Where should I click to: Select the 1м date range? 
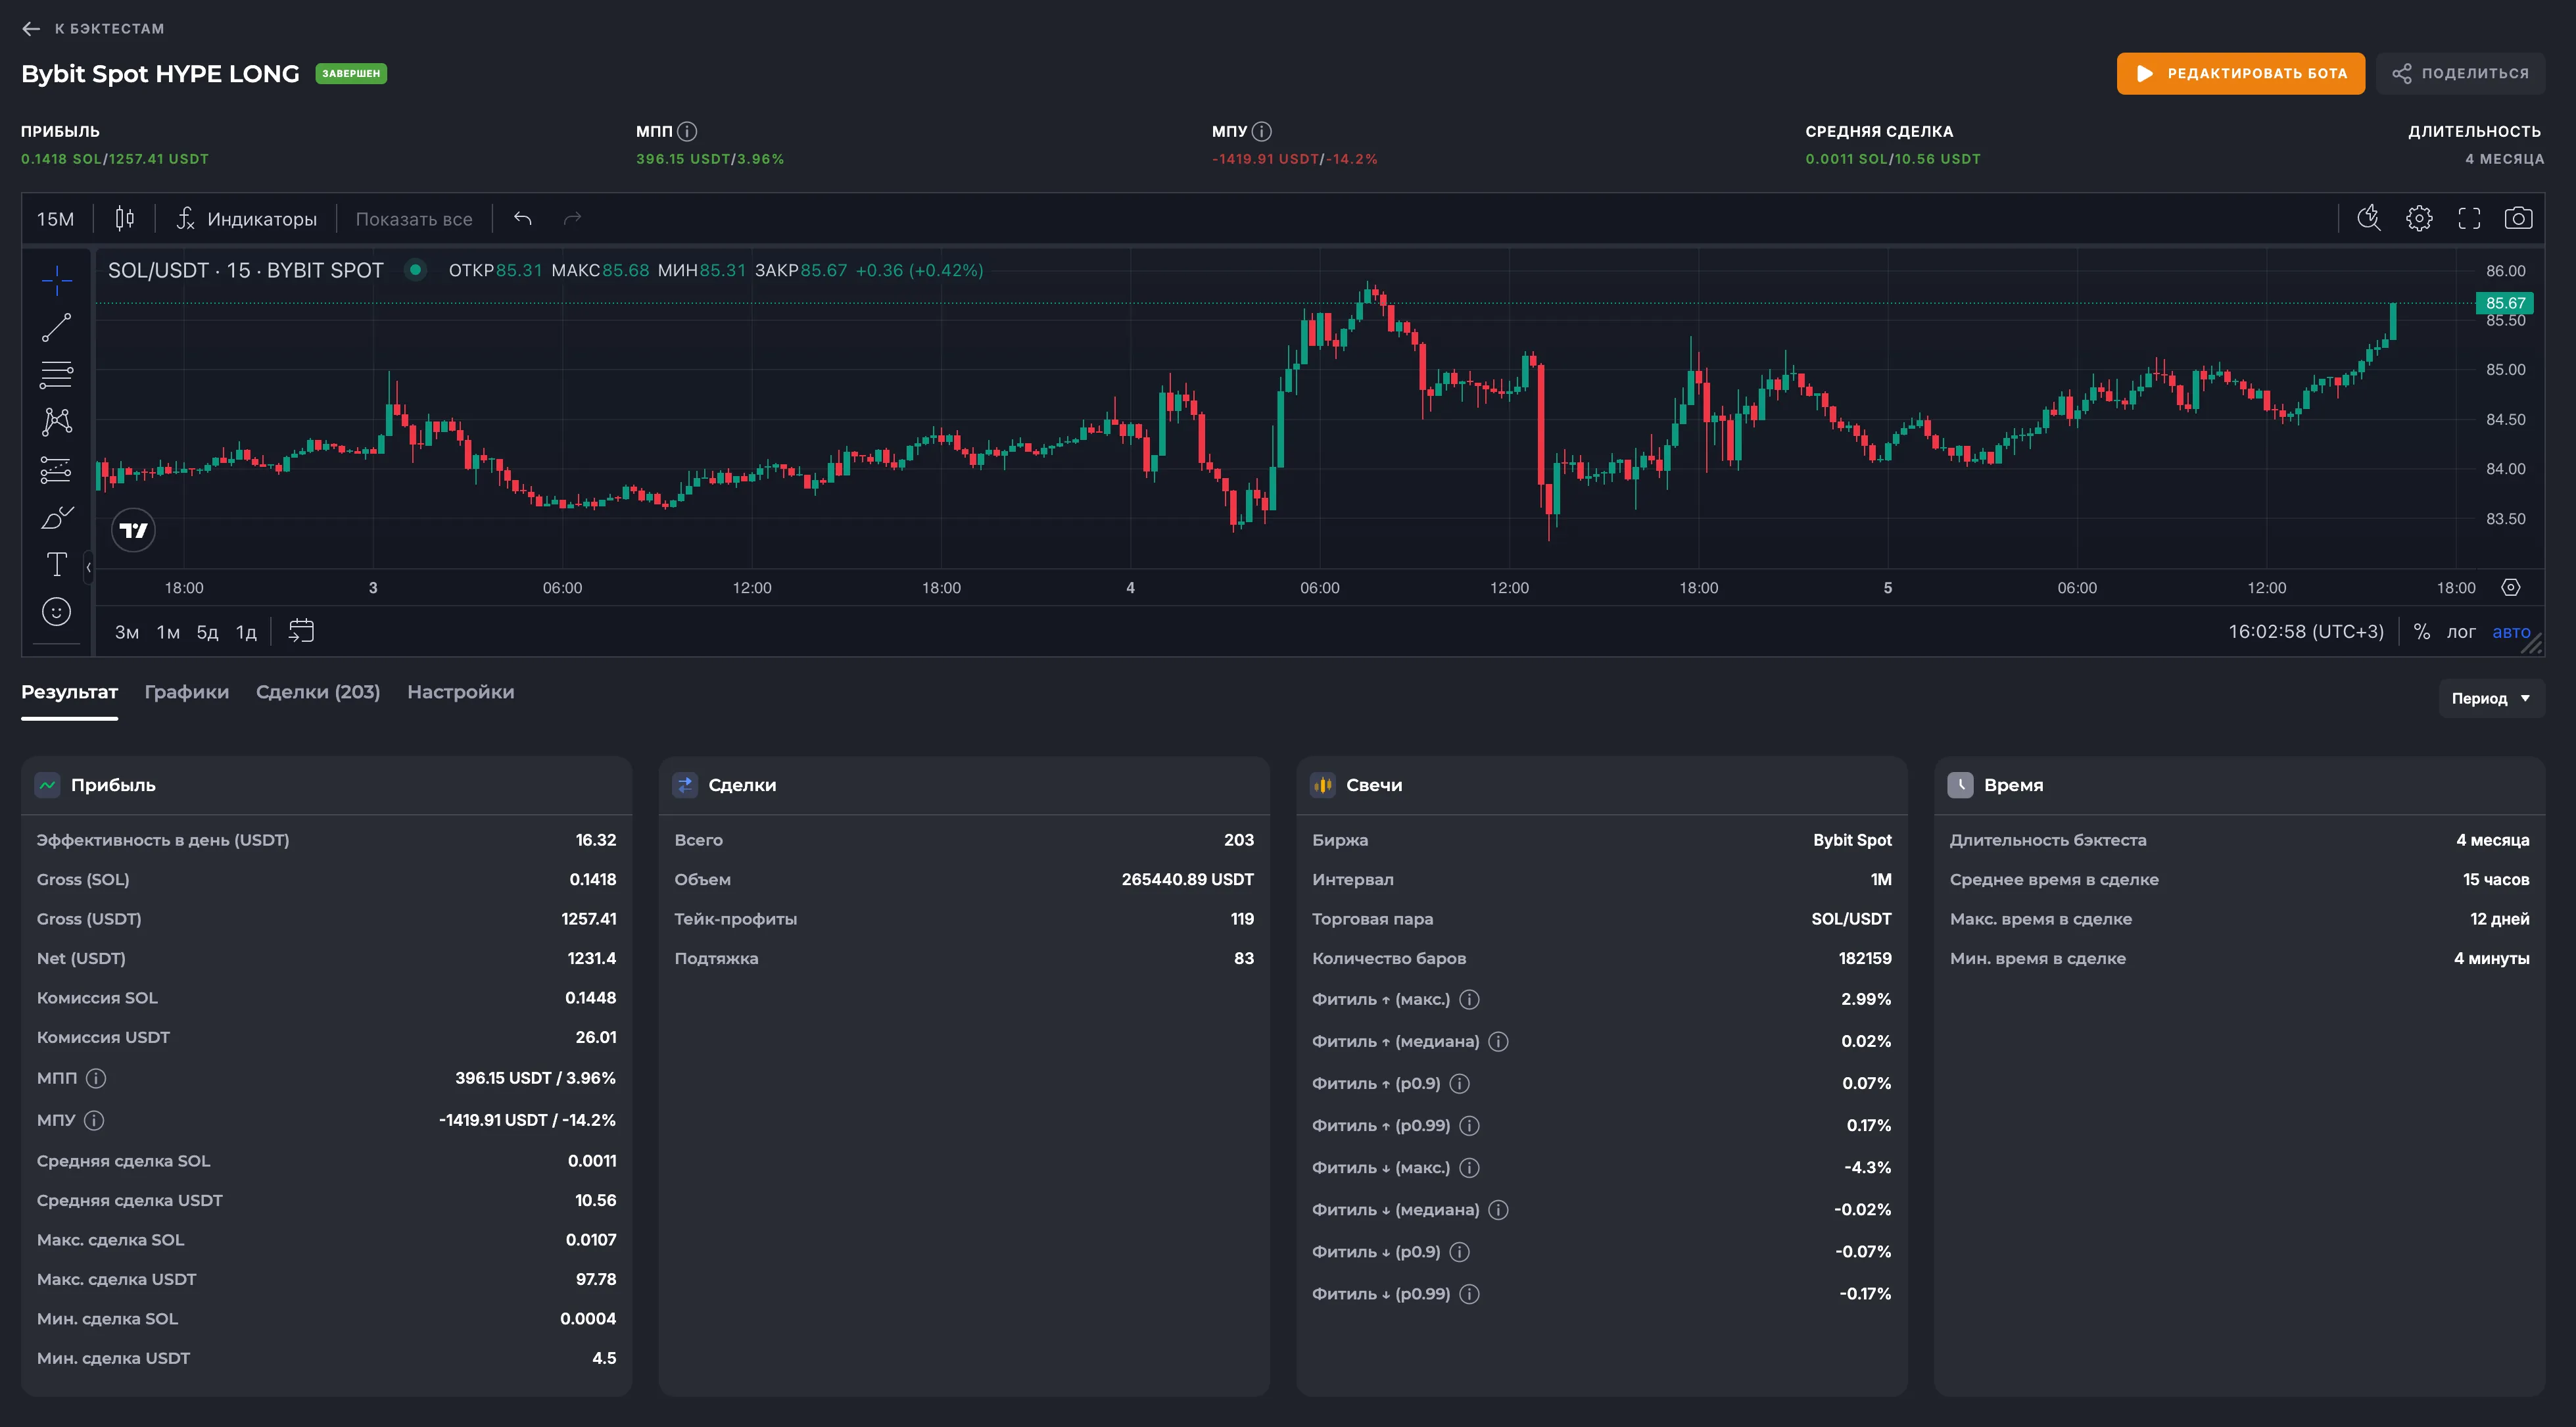(x=168, y=631)
